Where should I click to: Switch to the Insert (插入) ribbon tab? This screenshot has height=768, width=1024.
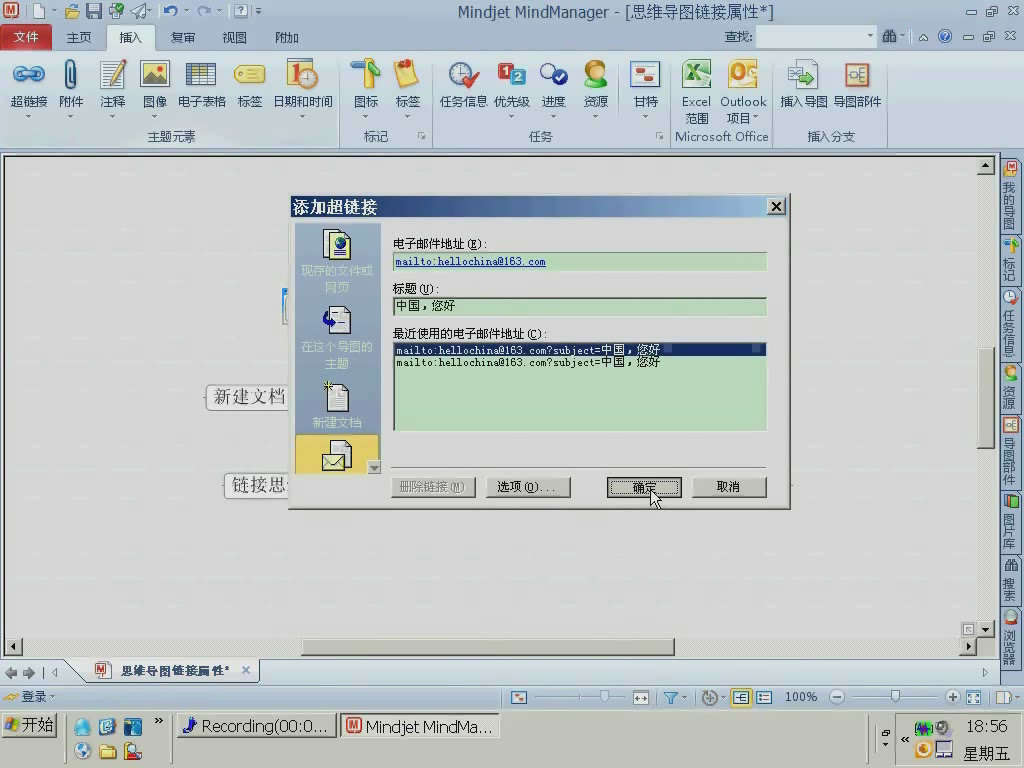click(131, 37)
